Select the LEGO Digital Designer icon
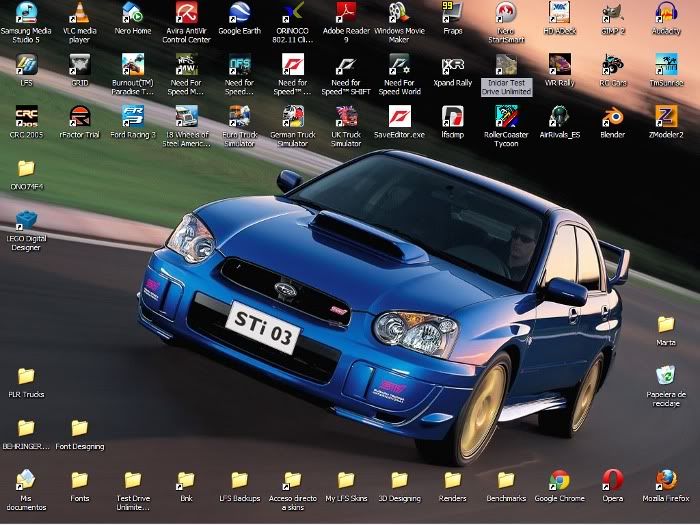The height and width of the screenshot is (525, 700). coord(26,222)
